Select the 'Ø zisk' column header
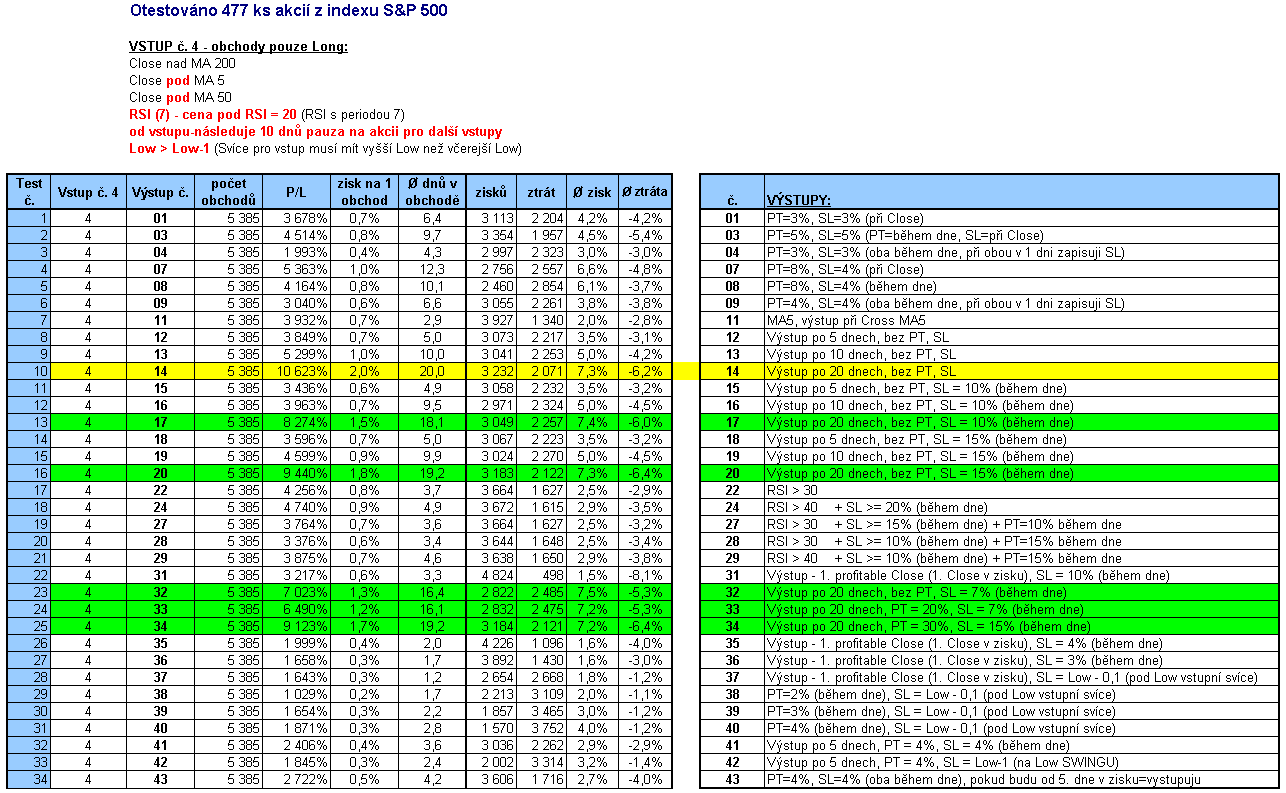This screenshot has width=1286, height=793. click(x=593, y=192)
